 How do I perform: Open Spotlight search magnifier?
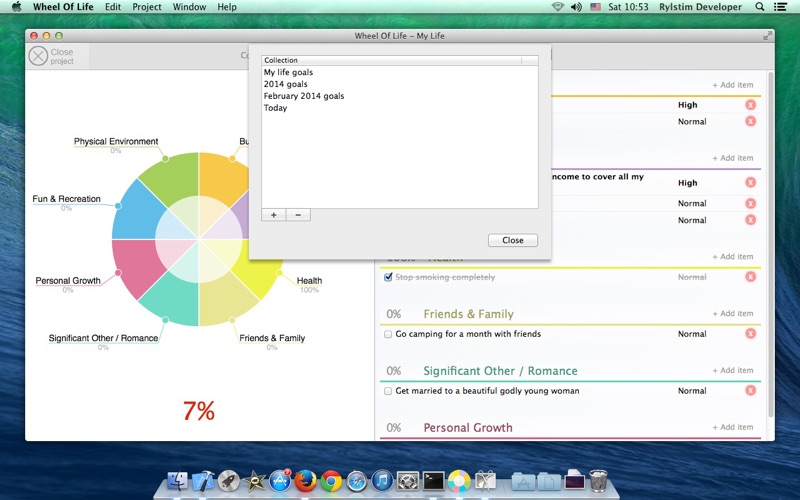(760, 7)
